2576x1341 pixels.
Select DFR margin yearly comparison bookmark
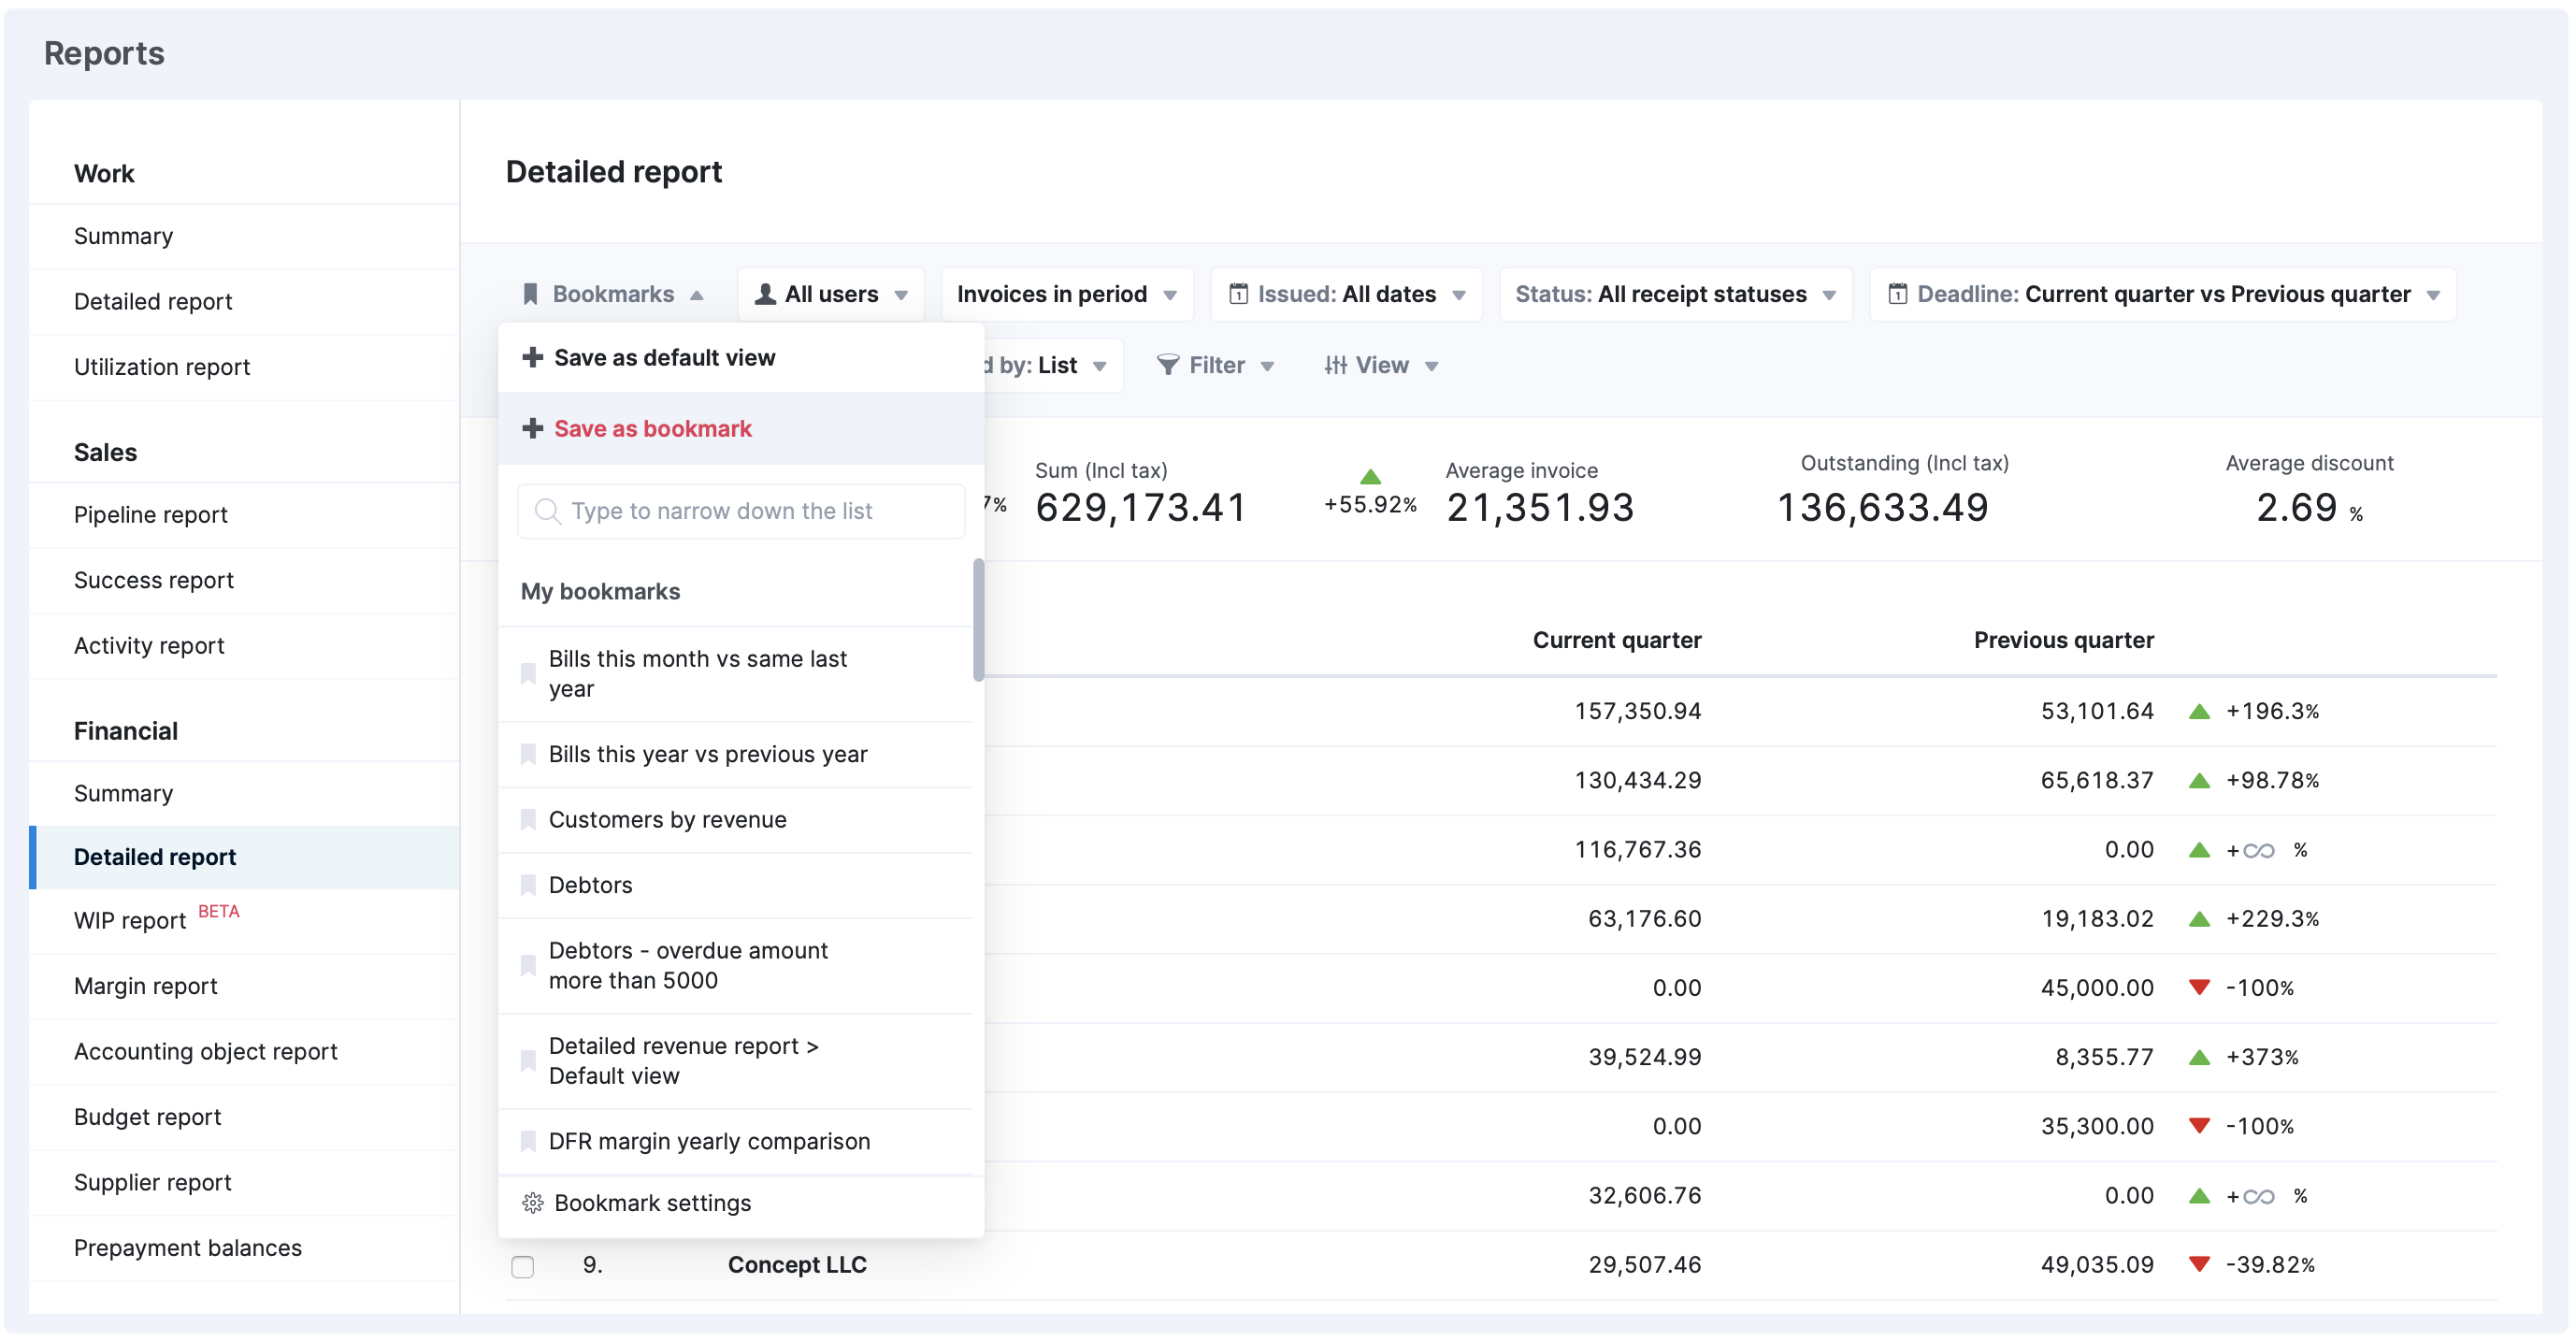coord(736,1141)
